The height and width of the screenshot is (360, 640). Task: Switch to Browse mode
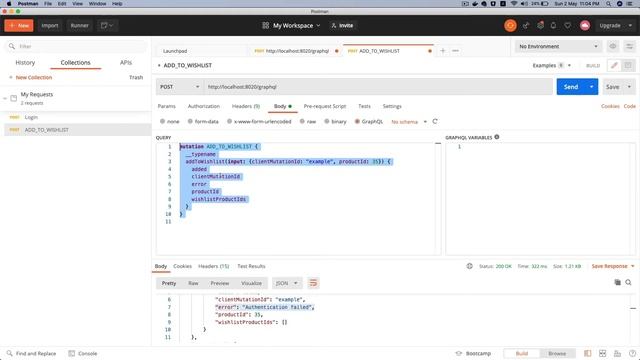[x=557, y=353]
